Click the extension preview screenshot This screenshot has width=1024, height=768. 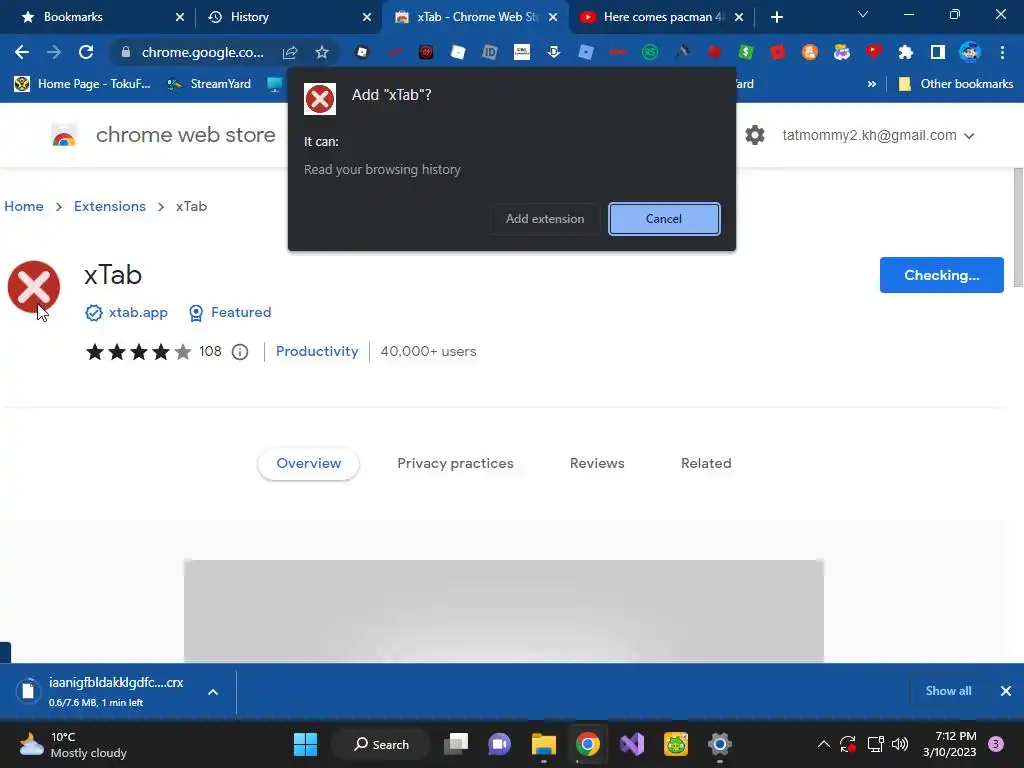pos(504,611)
